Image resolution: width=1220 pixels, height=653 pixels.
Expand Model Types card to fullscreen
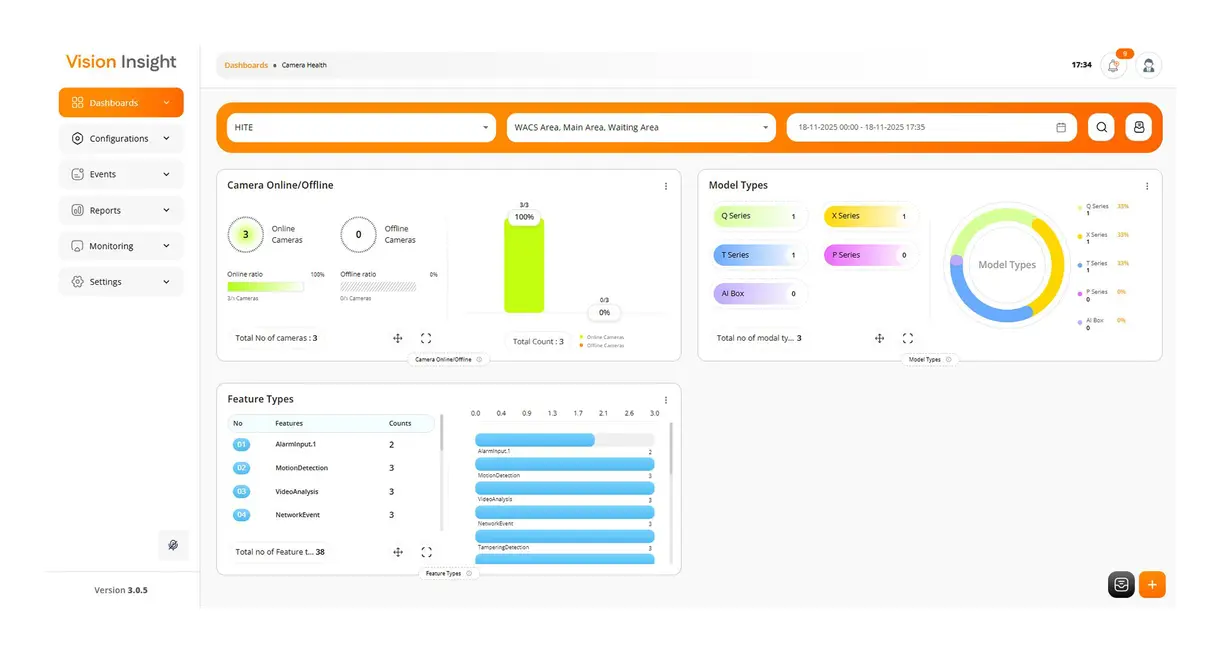point(908,339)
